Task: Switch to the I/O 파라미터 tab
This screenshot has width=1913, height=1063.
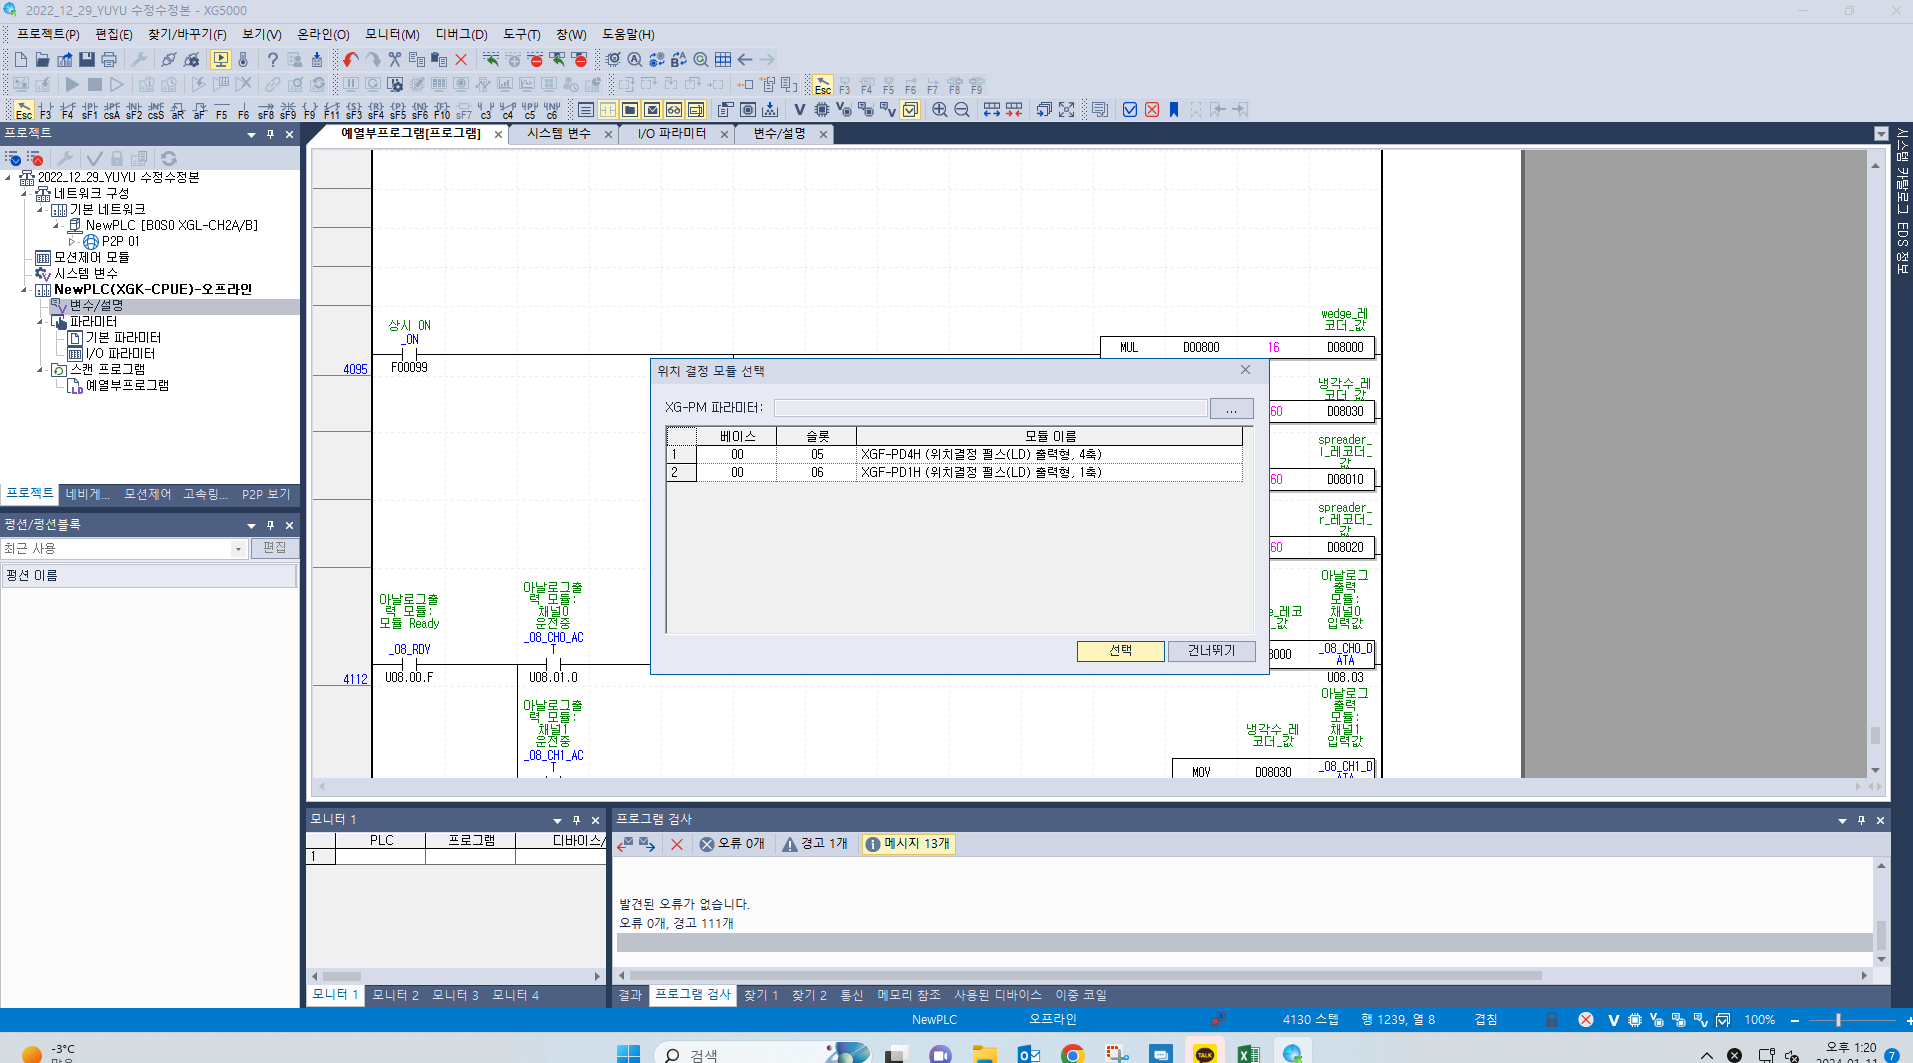Action: 672,134
